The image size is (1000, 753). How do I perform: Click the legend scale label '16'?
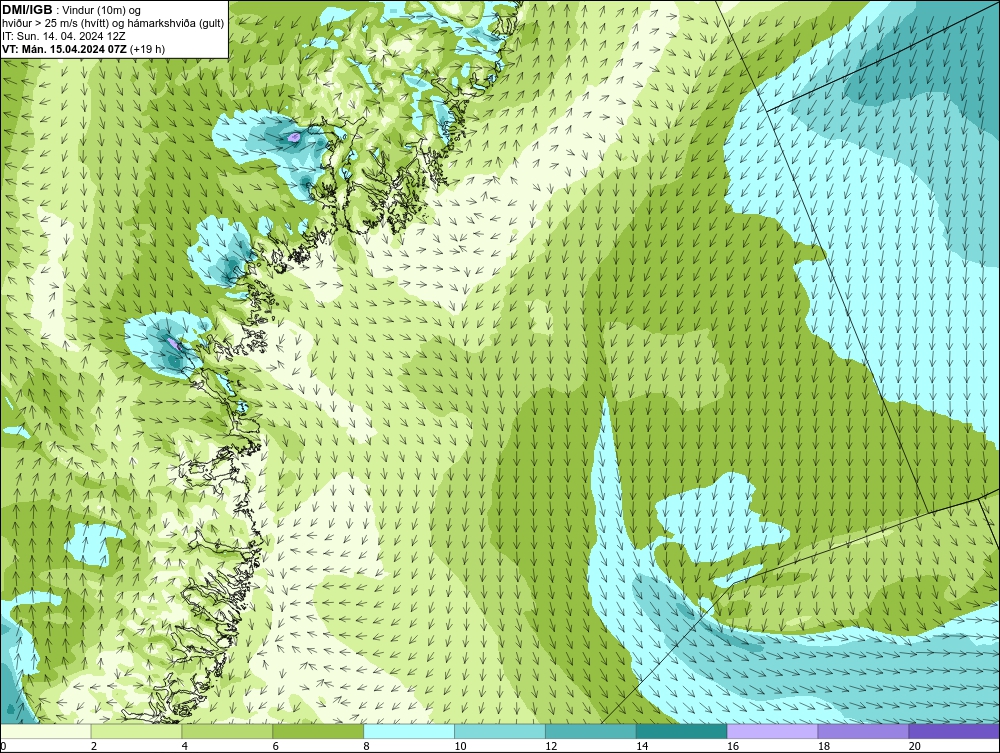click(x=733, y=746)
